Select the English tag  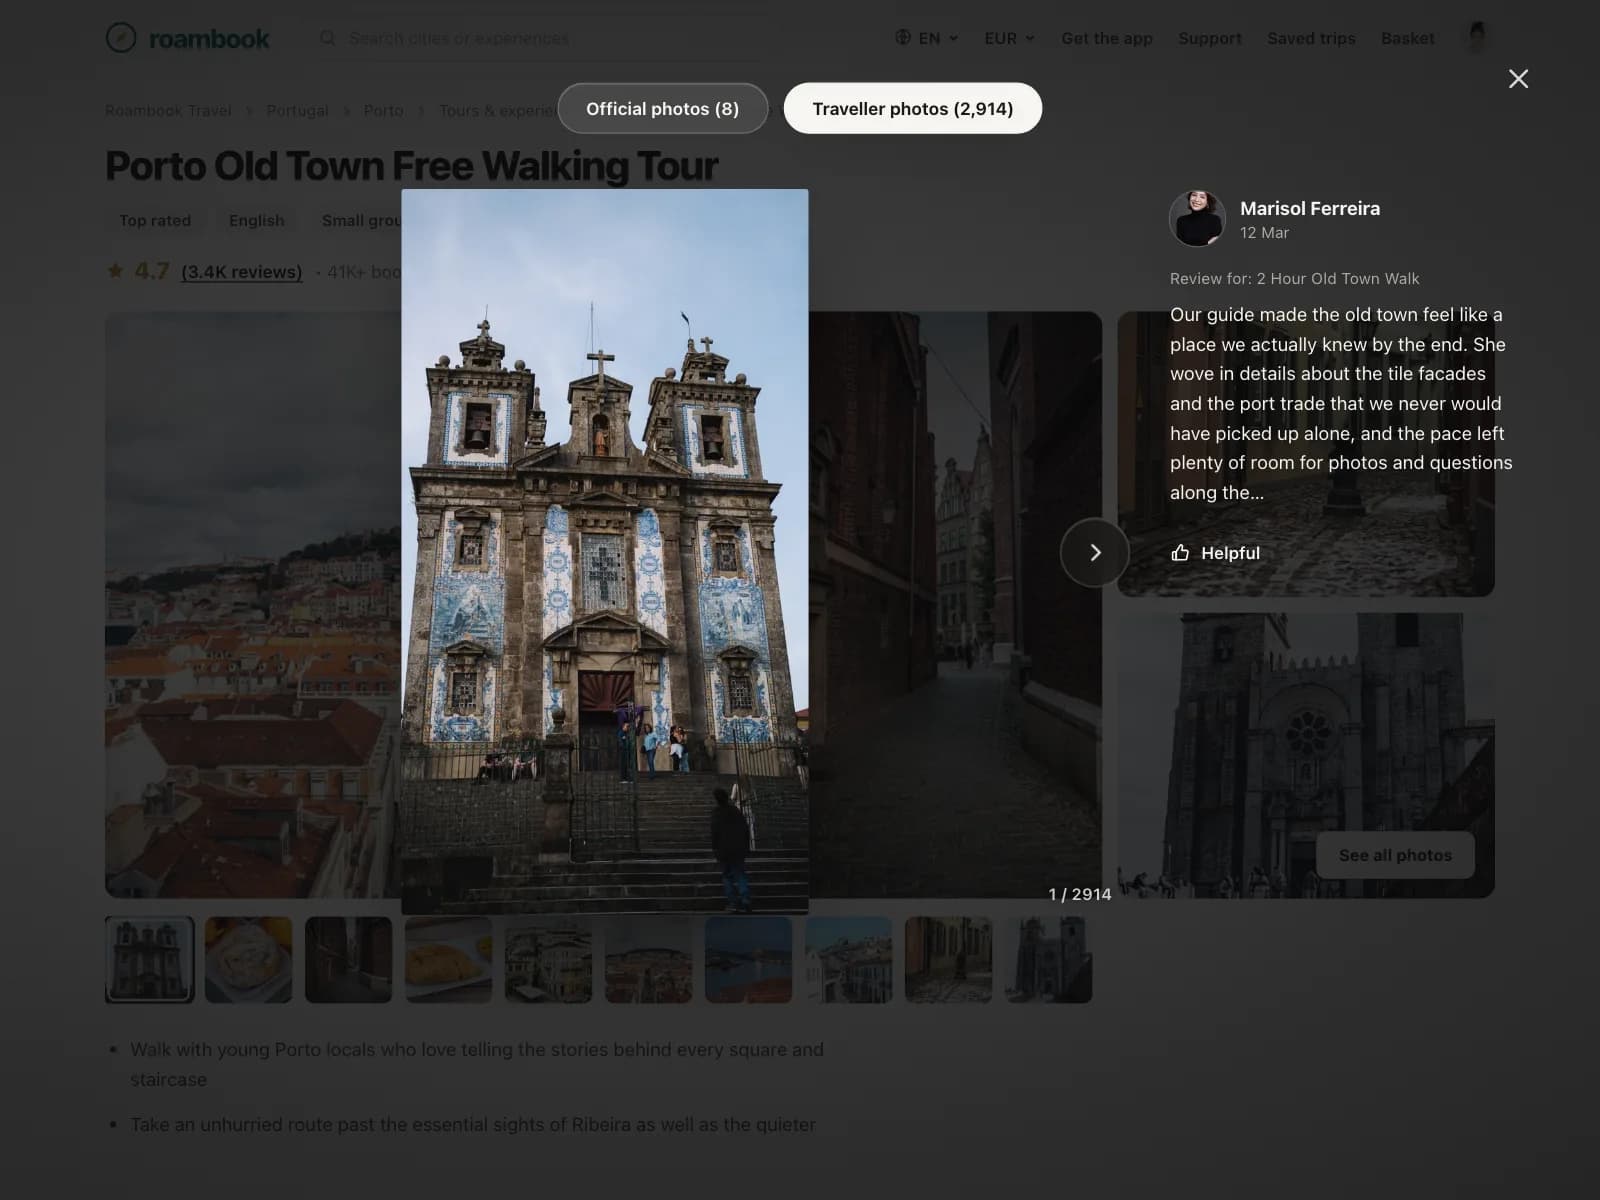coord(256,220)
